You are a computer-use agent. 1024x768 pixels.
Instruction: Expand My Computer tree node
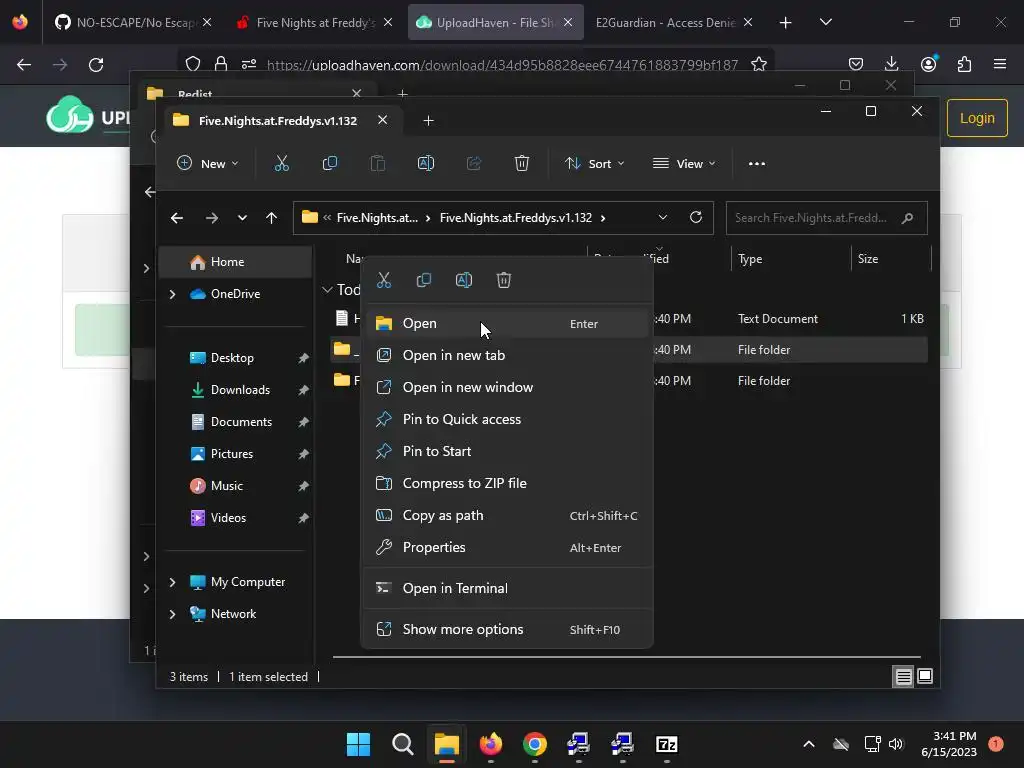(172, 582)
